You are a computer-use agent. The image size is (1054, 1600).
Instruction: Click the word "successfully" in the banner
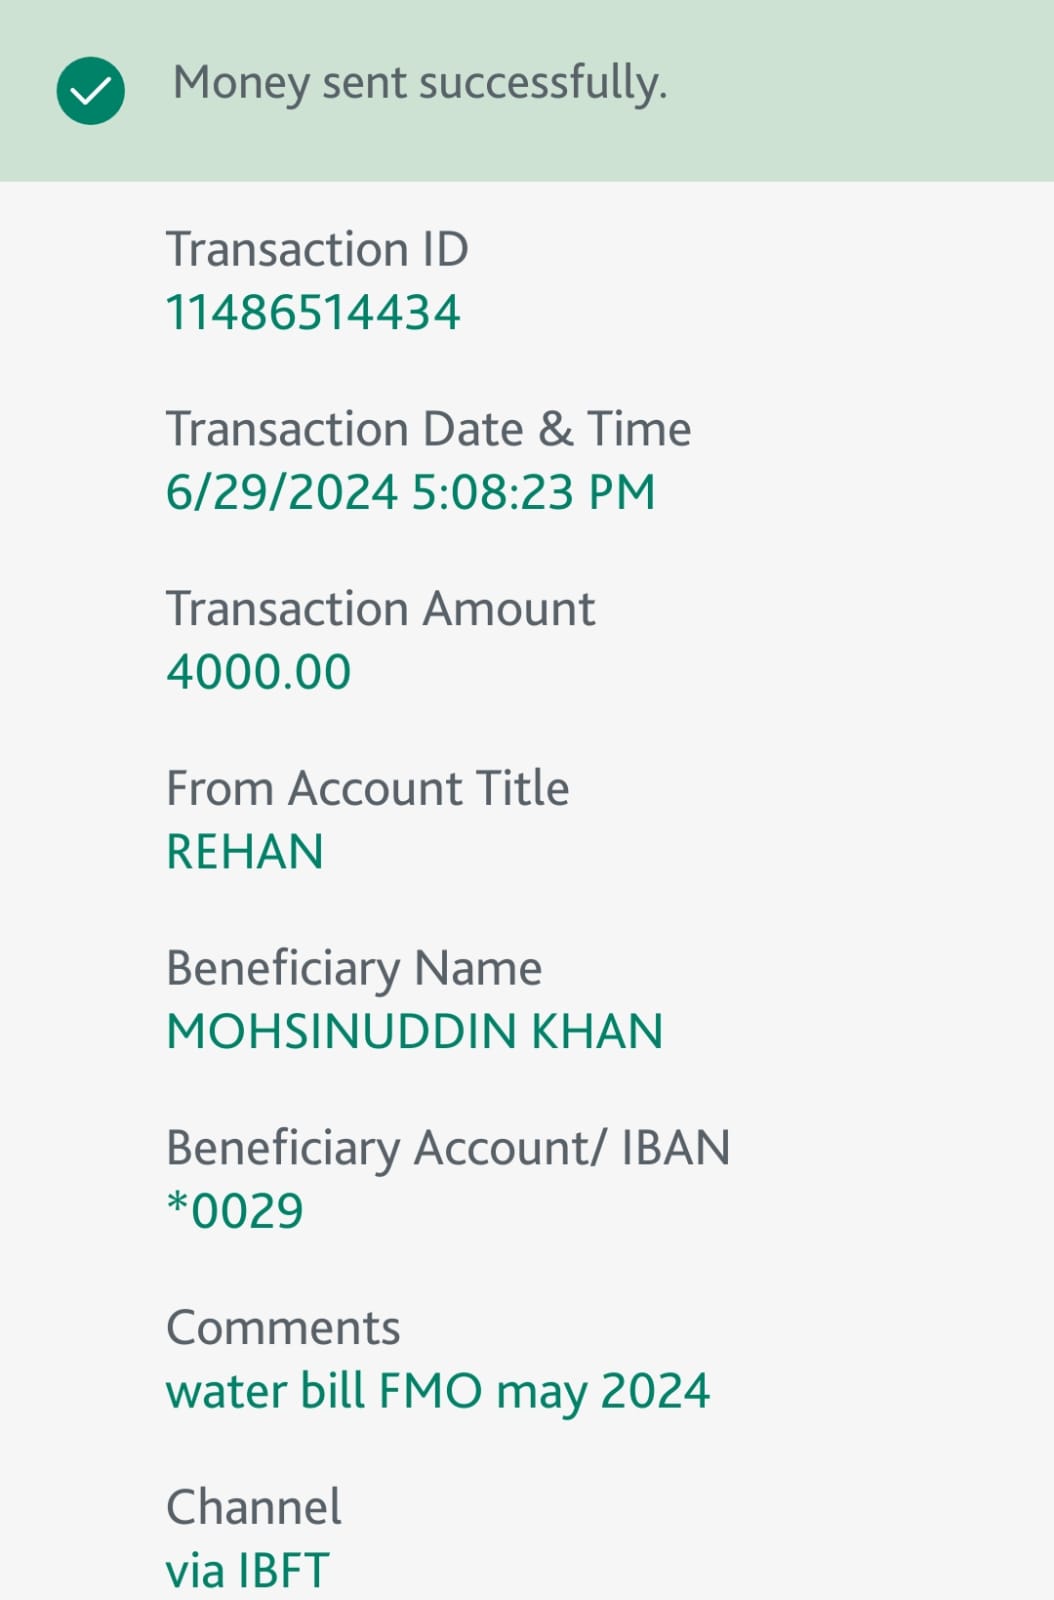pos(542,83)
